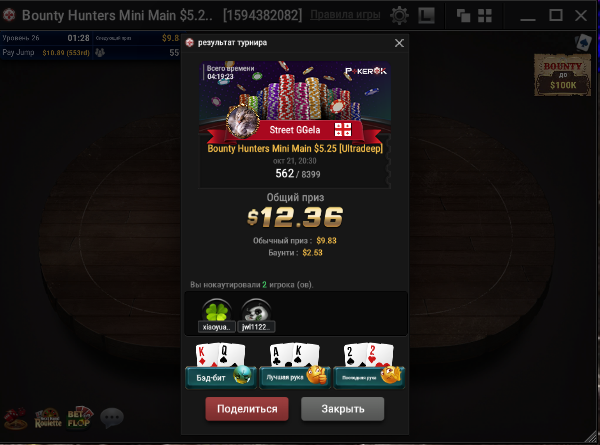Open the red dice casino icon
This screenshot has width=600, height=445.
[15, 418]
